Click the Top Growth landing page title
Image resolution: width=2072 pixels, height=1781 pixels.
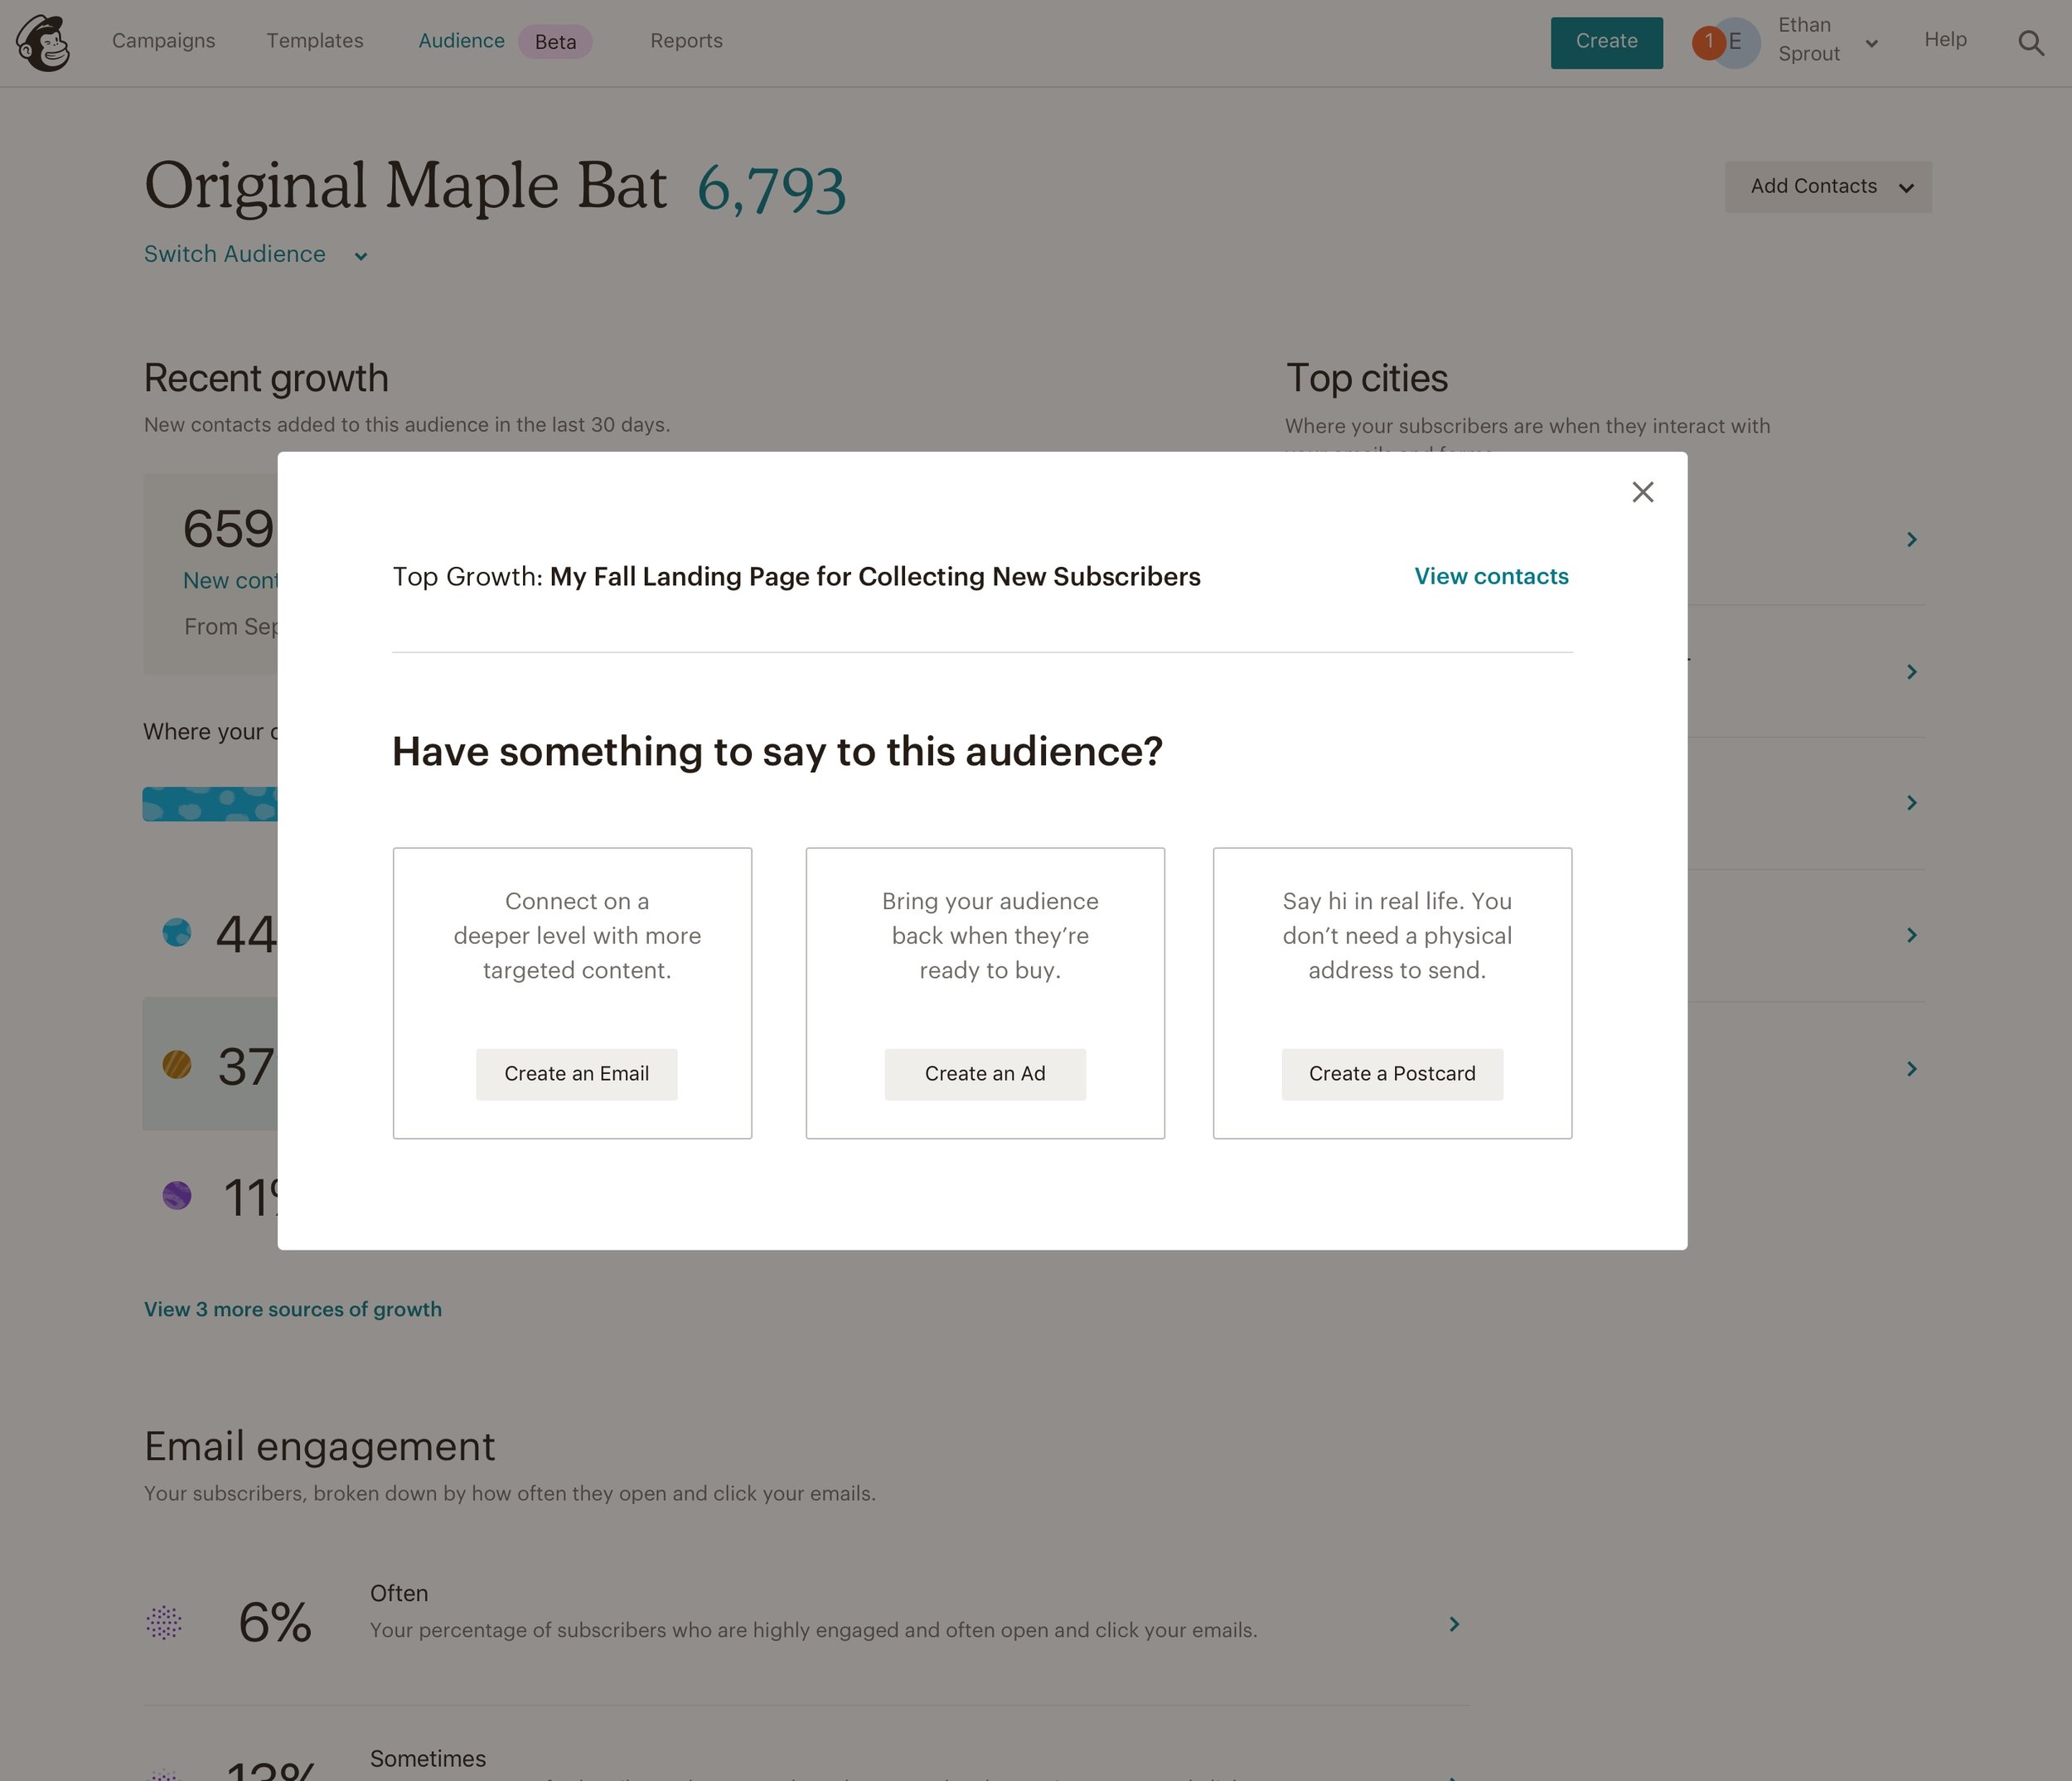coord(875,577)
